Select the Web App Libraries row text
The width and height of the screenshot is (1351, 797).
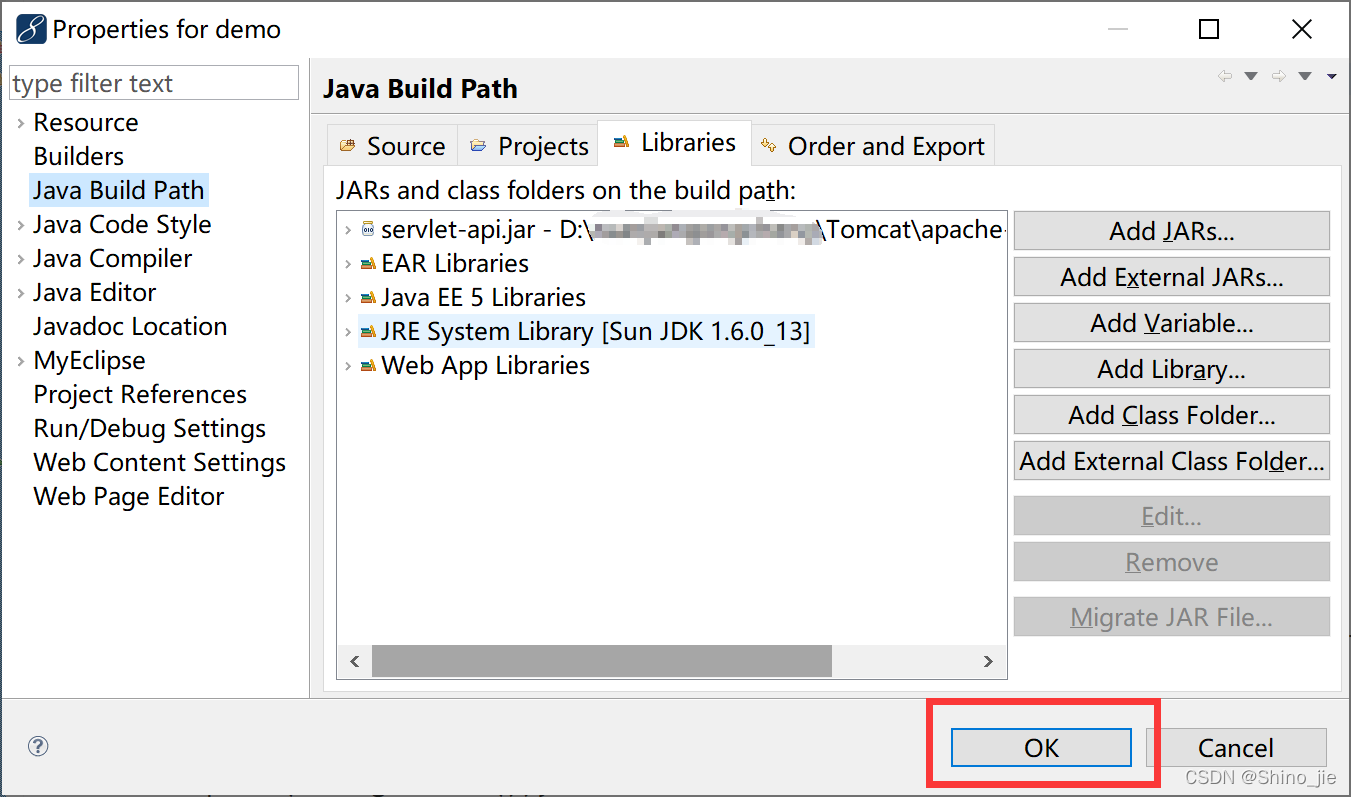point(486,366)
